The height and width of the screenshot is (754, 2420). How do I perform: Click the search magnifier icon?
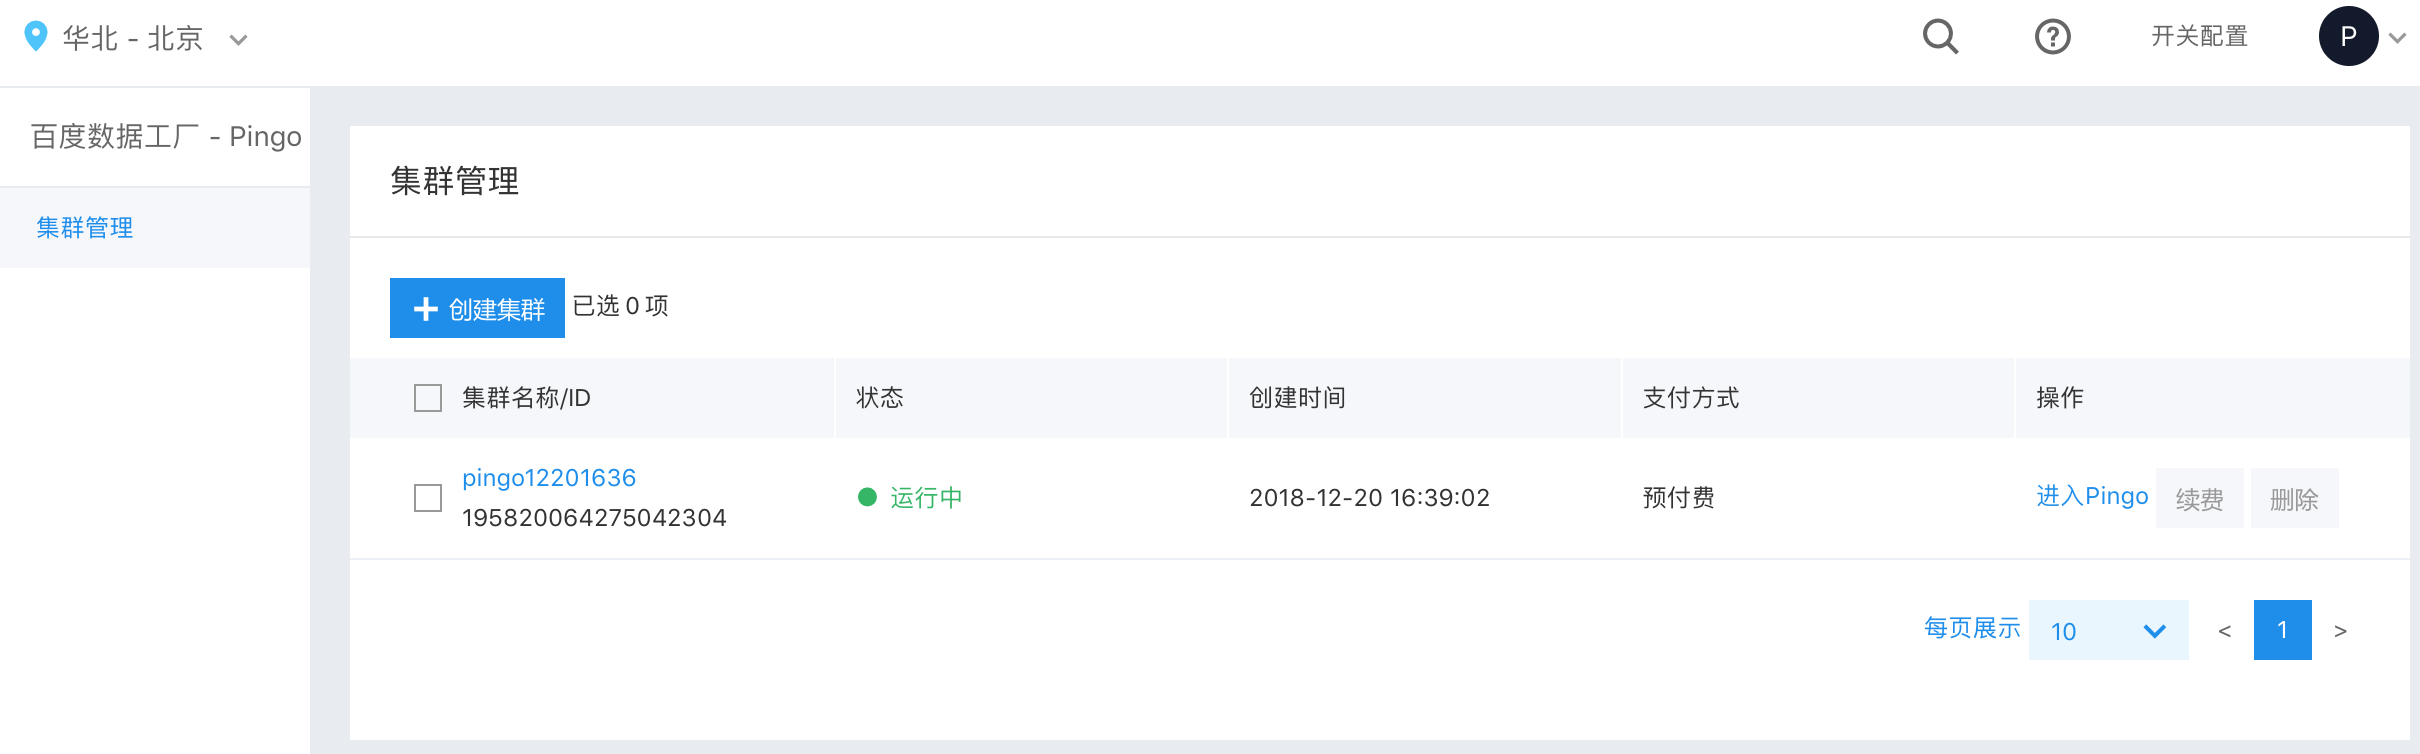(x=1940, y=37)
